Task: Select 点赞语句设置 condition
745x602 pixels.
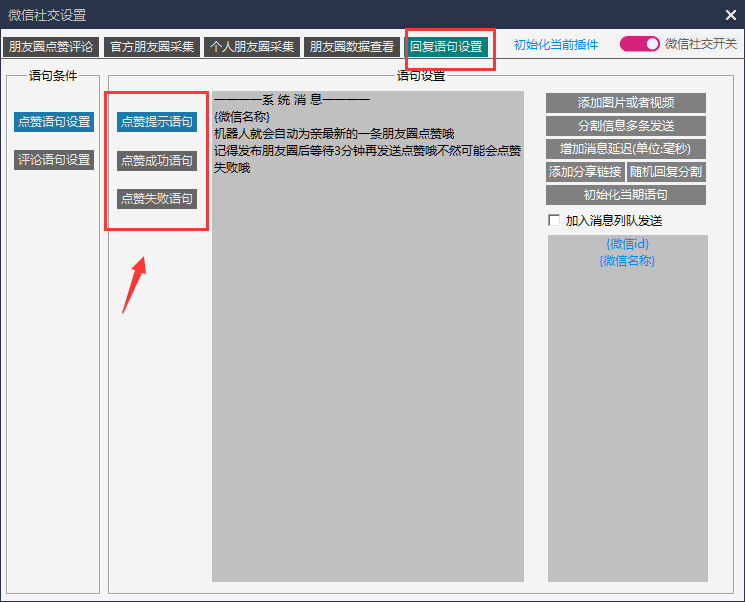Action: 54,122
